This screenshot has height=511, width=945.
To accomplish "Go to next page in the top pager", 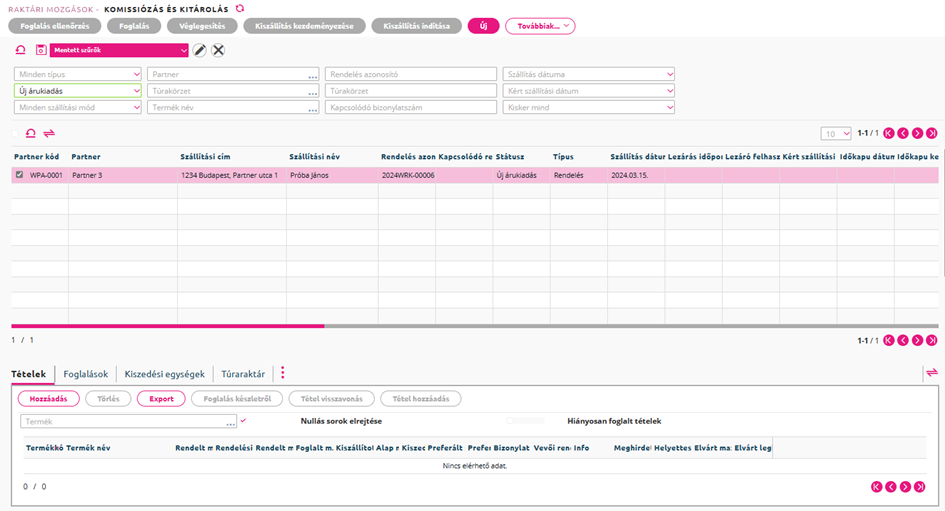I will 917,133.
